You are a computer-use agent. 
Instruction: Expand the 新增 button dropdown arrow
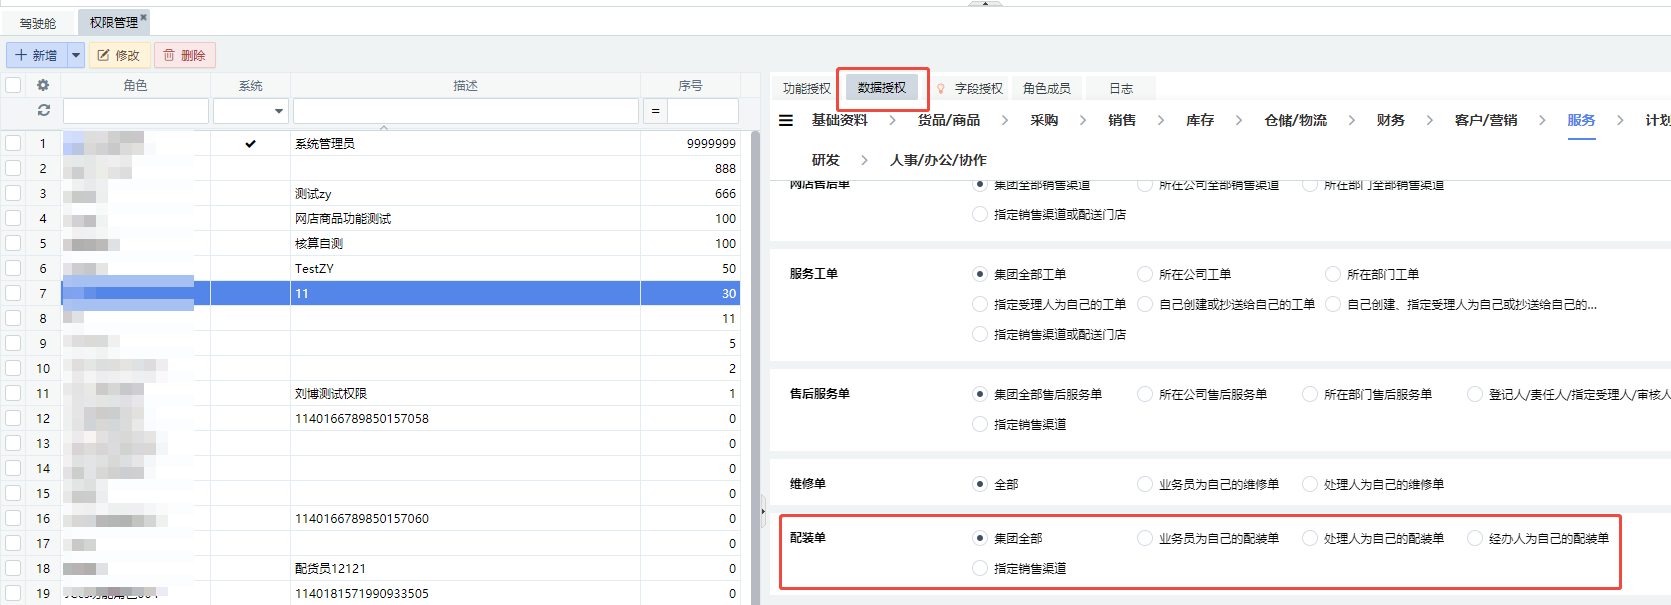click(76, 55)
